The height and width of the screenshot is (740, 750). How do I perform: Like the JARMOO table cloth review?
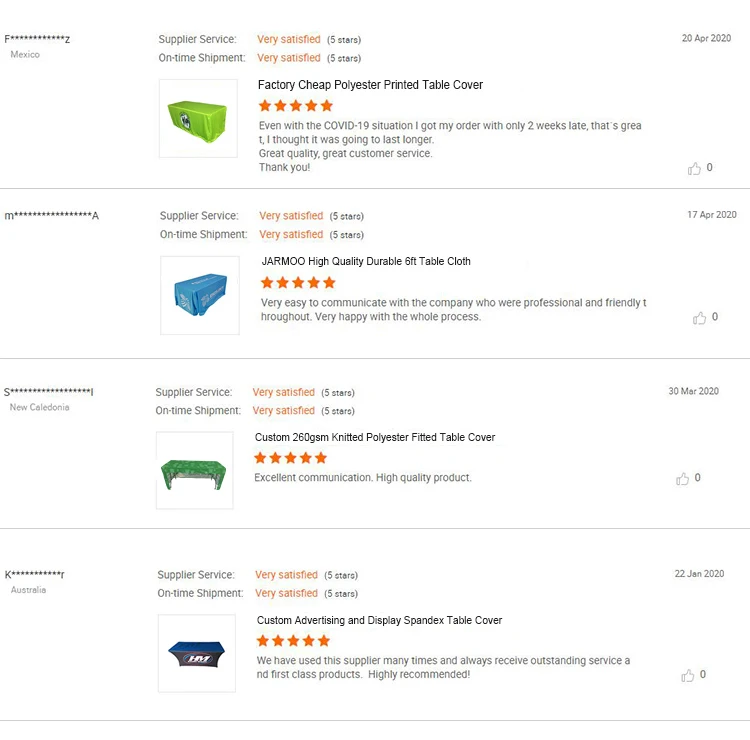[699, 318]
